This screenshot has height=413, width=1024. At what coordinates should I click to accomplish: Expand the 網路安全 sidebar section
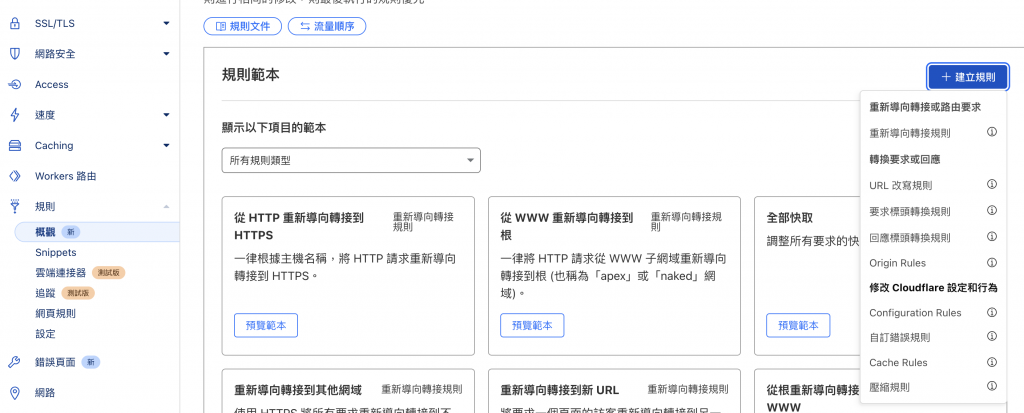click(167, 54)
